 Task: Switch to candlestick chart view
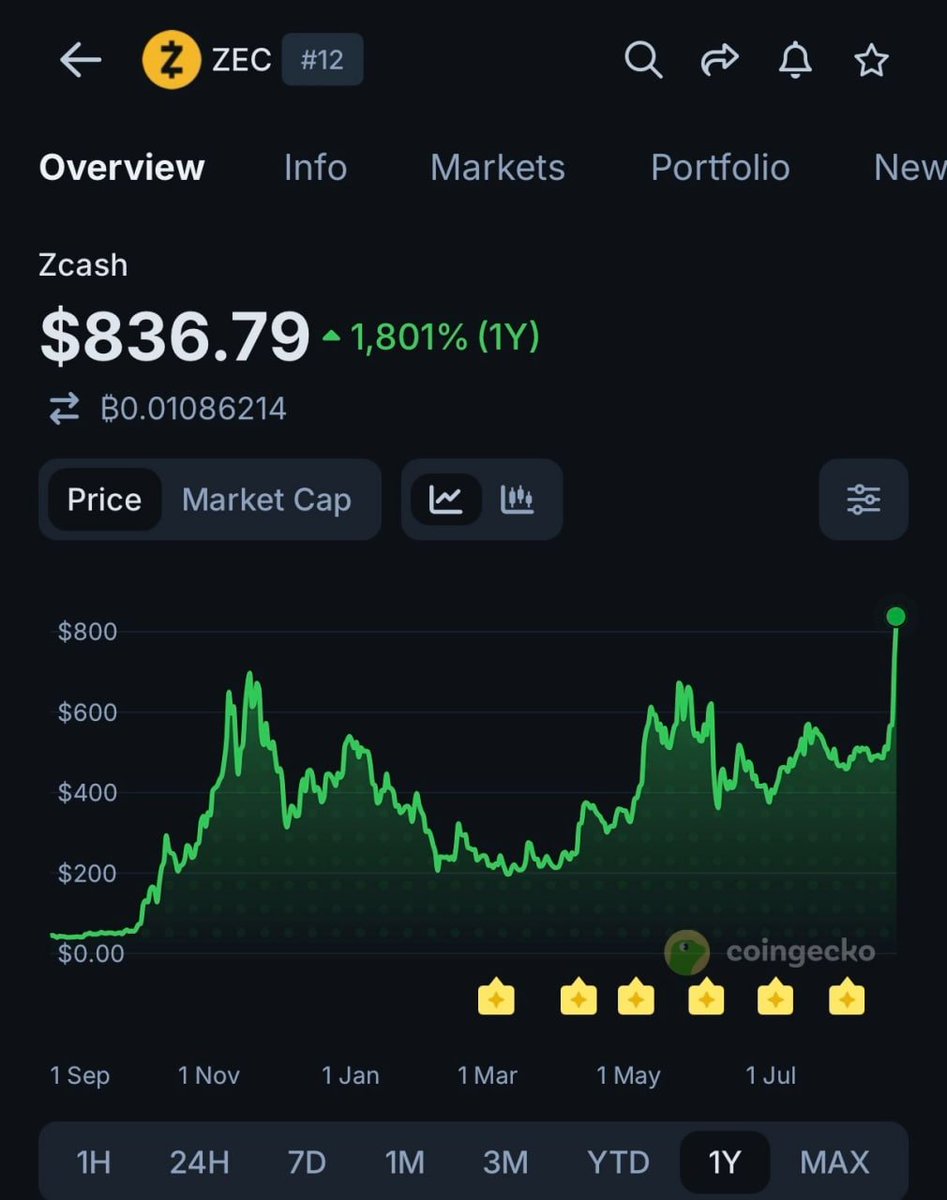pyautogui.click(x=518, y=499)
